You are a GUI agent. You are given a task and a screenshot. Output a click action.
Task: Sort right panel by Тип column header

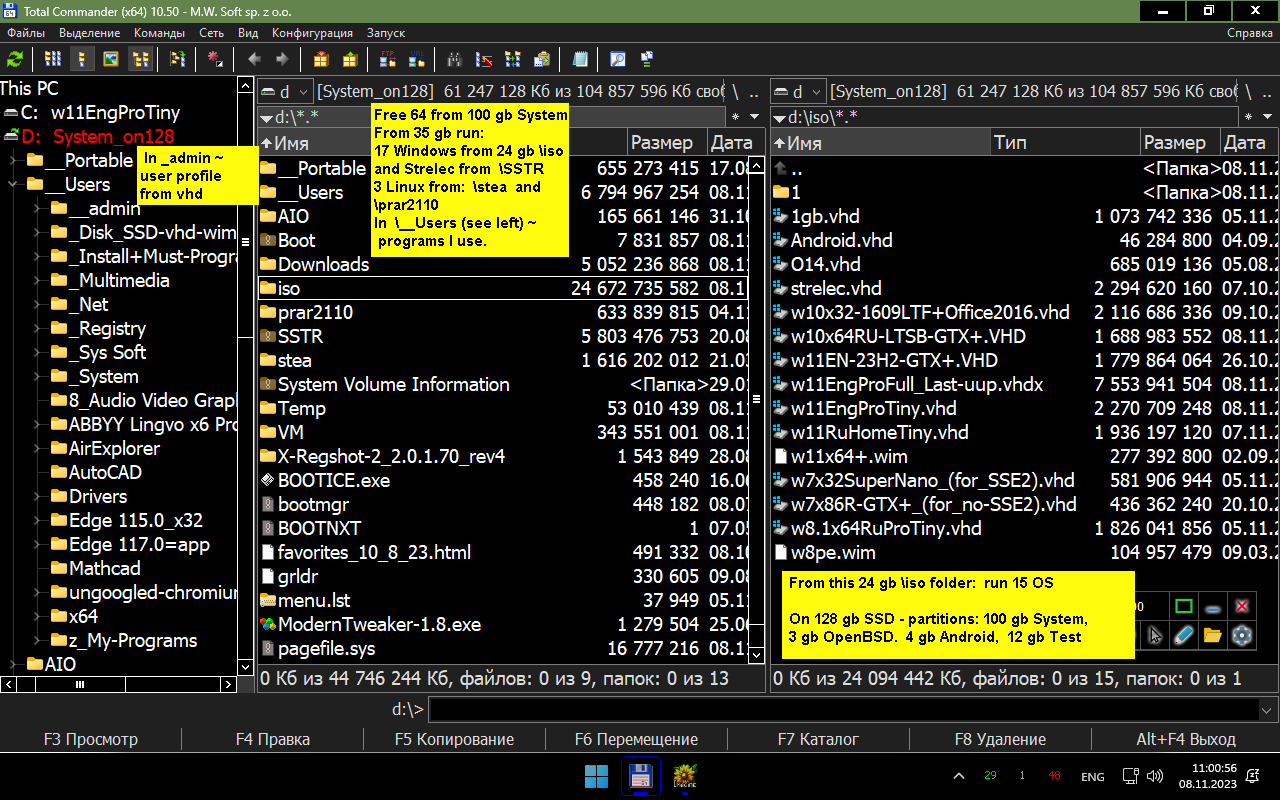(1064, 143)
